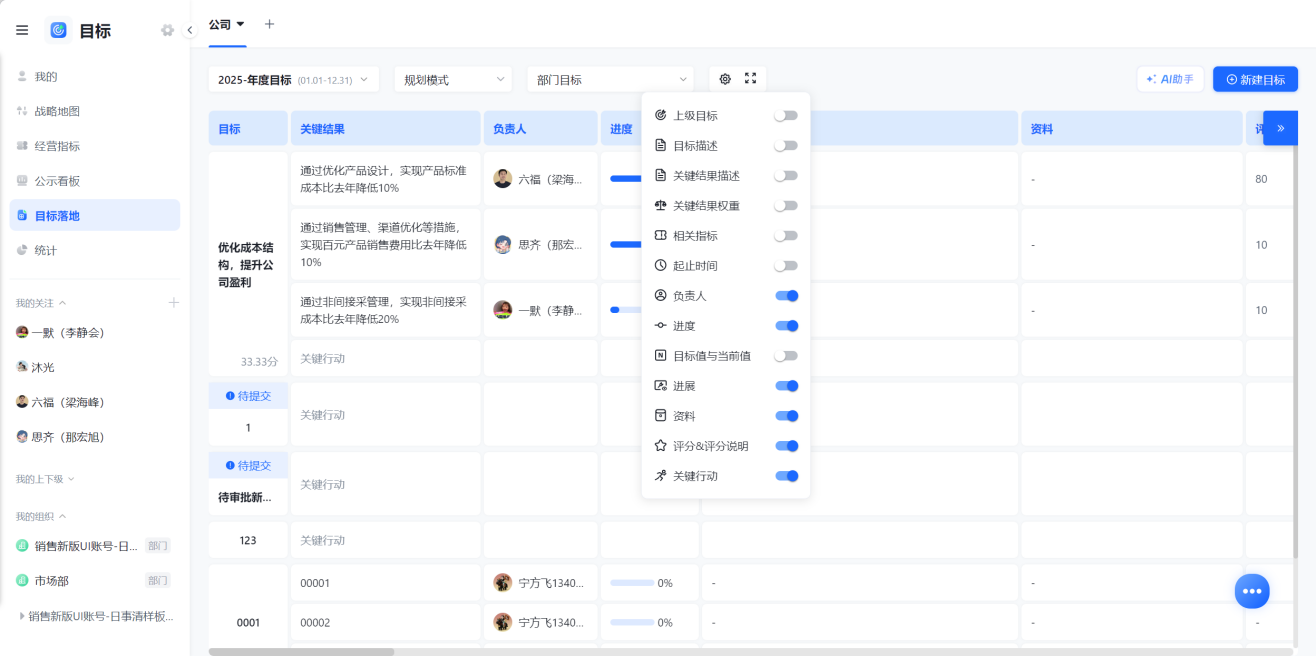Click the 市场部 organization icon
Screen dimensions: 1316x656
tap(22, 581)
